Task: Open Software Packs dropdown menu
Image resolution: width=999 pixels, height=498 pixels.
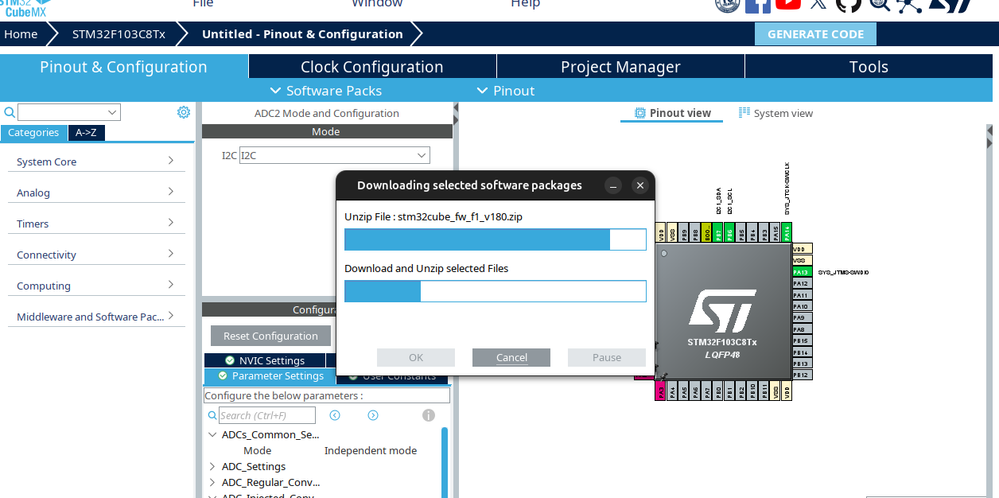Action: coord(326,90)
